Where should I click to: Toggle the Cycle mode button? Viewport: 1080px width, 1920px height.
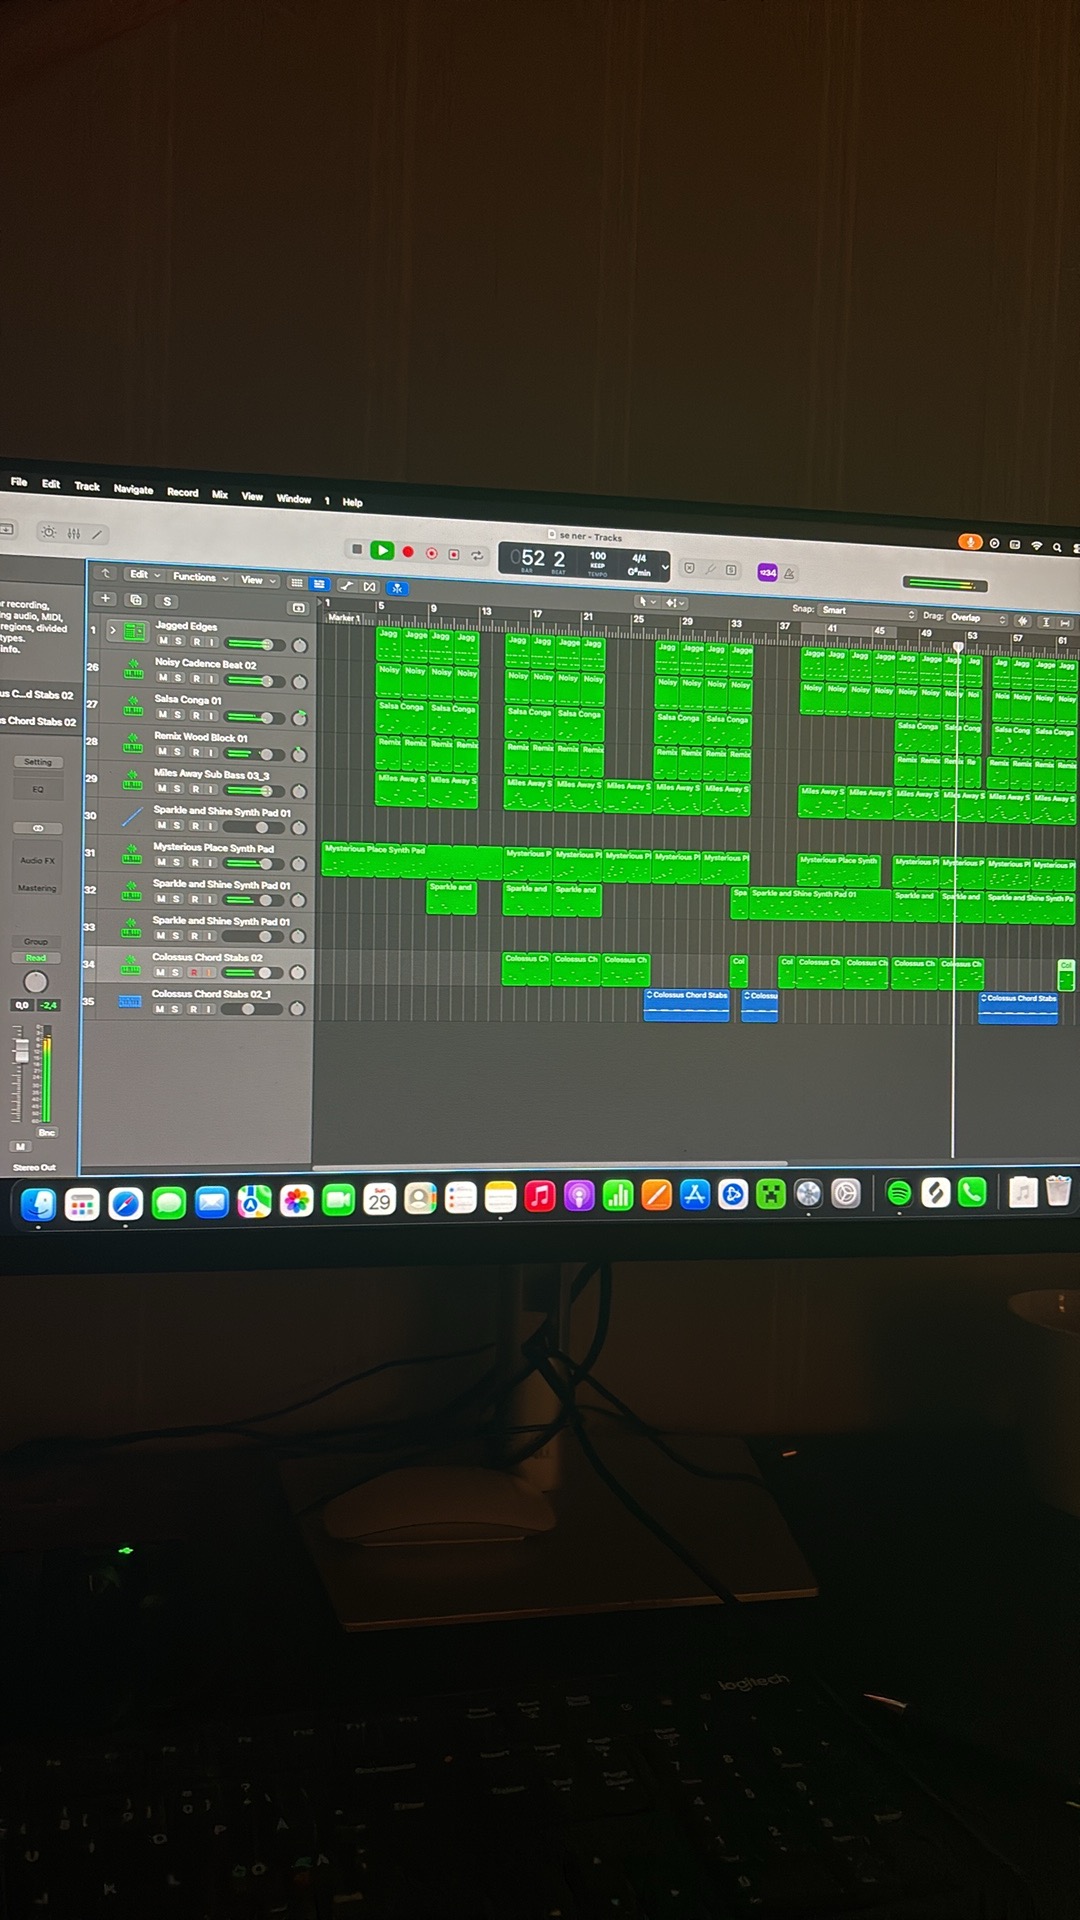coord(477,555)
